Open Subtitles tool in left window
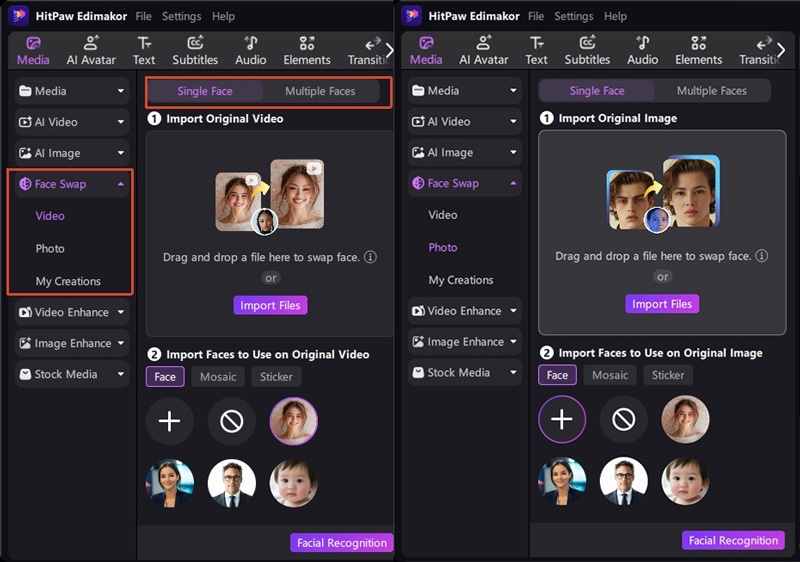Viewport: 800px width, 562px height. point(195,50)
